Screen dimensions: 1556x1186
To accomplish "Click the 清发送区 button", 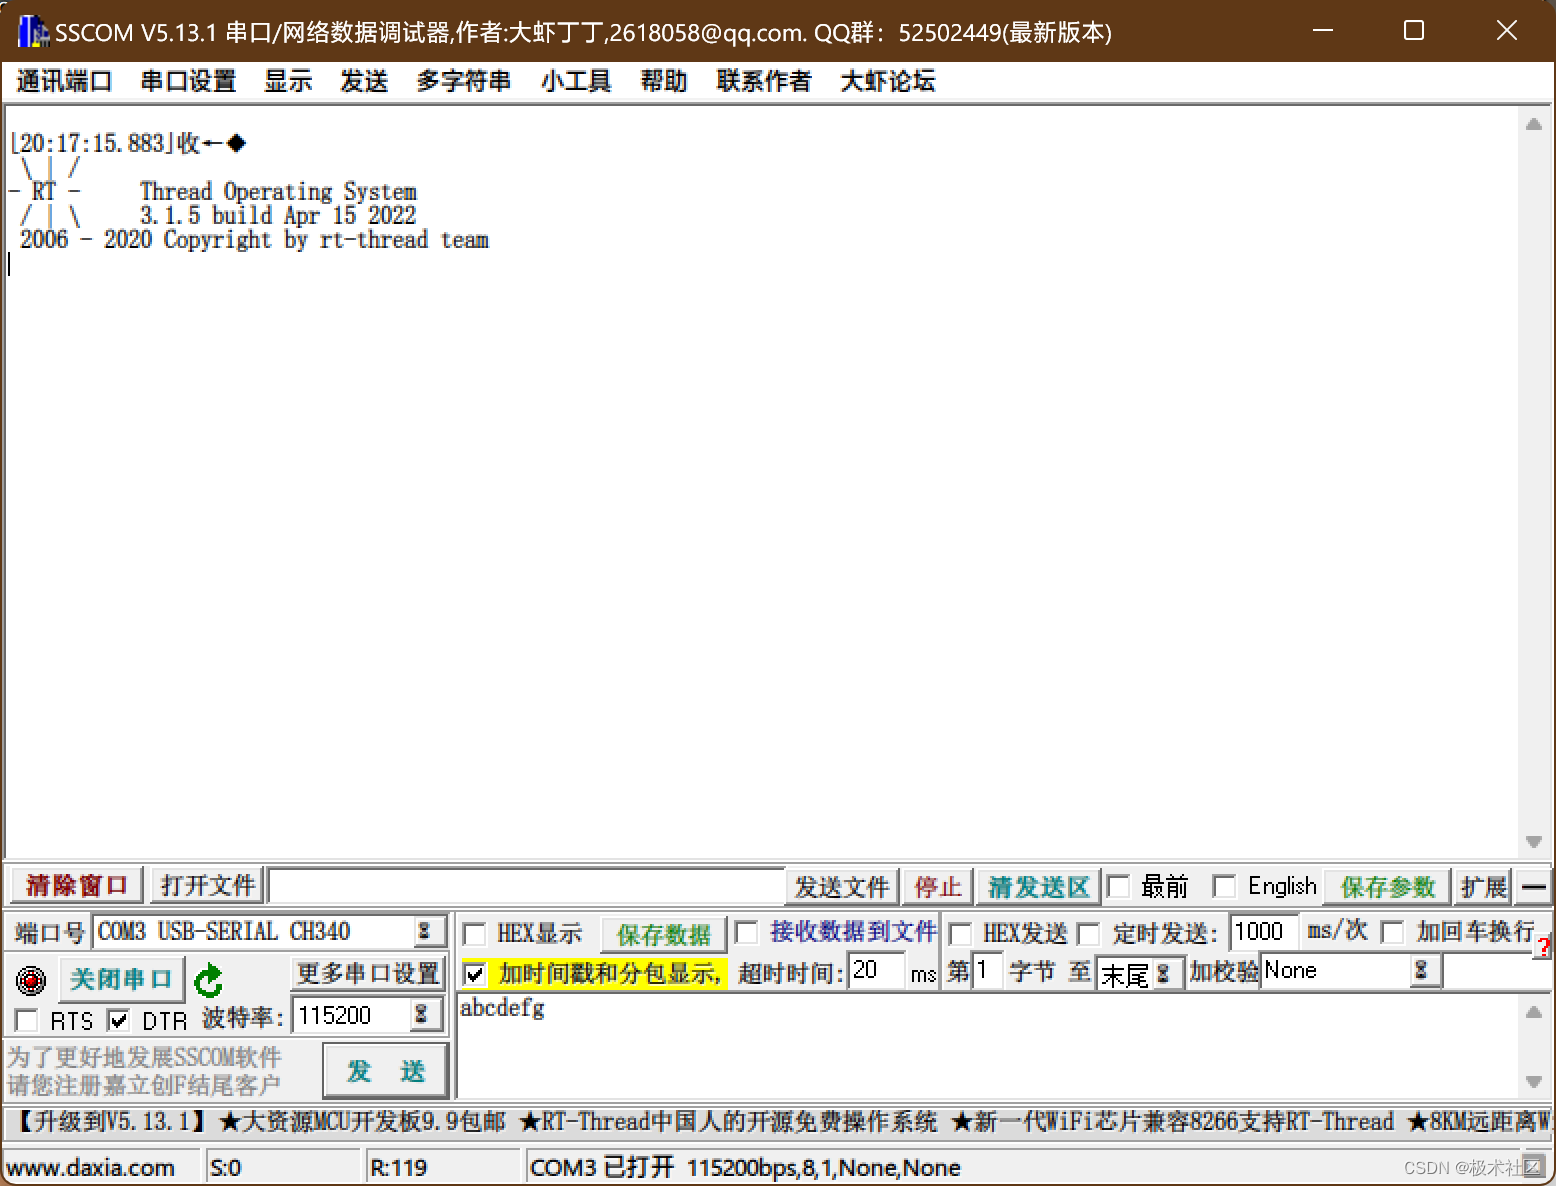I will click(1038, 887).
